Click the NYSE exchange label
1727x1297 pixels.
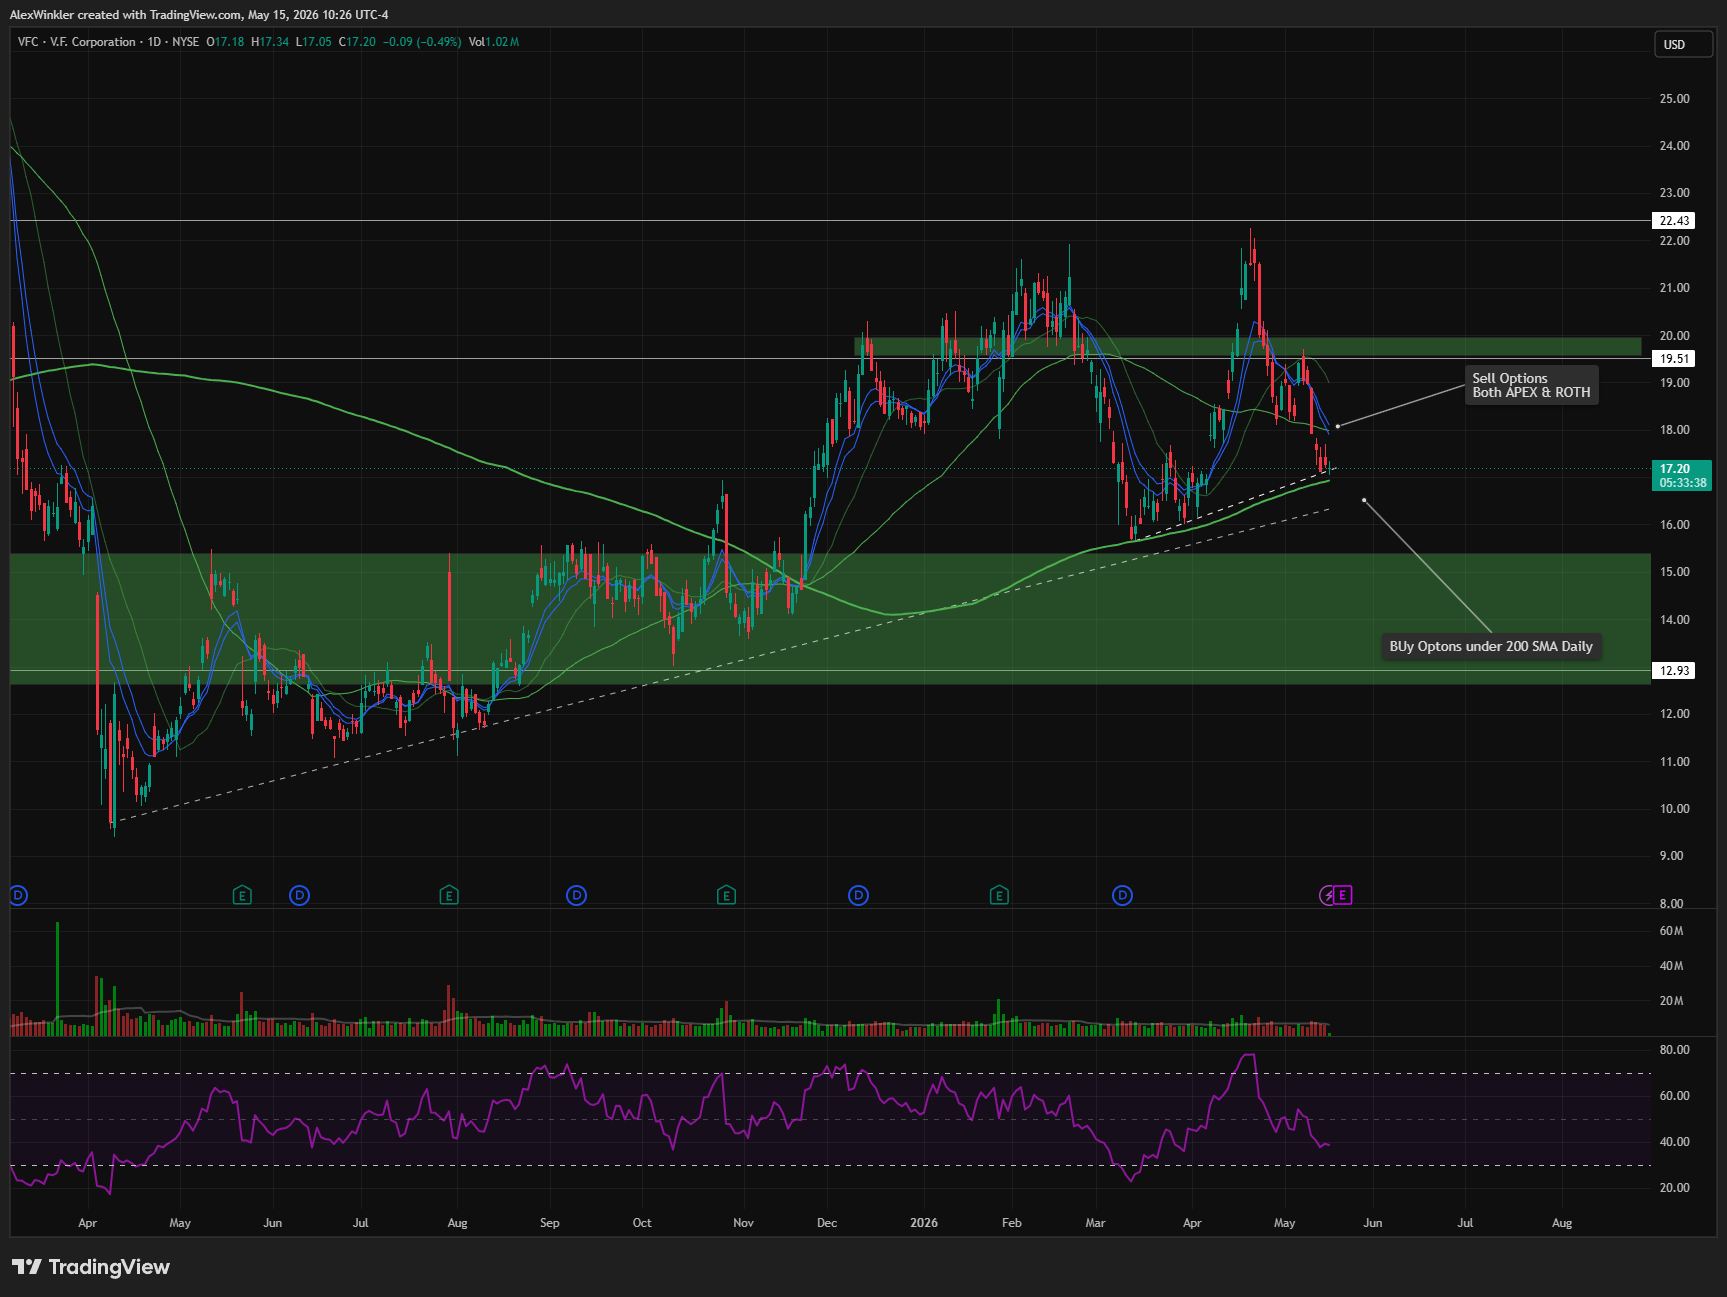(x=185, y=42)
